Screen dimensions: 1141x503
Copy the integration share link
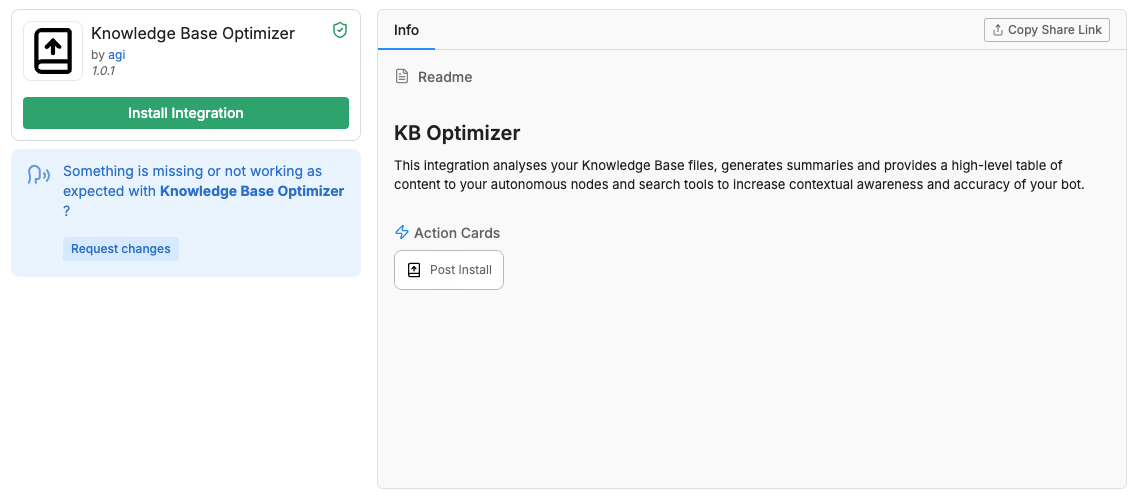click(x=1047, y=30)
